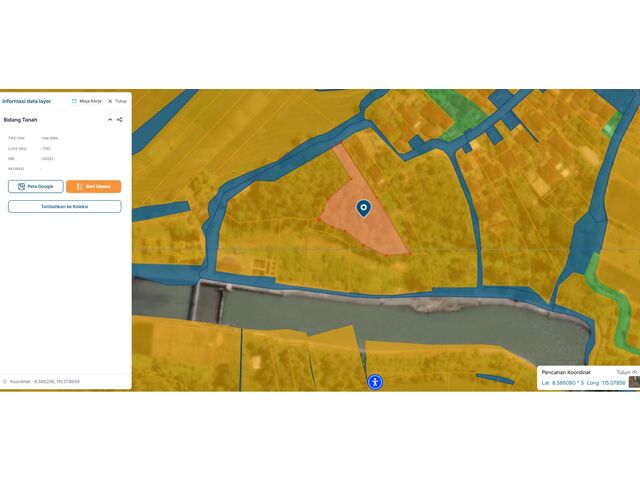Click the Meja Kerja folder icon
This screenshot has width=640, height=480.
tap(74, 101)
